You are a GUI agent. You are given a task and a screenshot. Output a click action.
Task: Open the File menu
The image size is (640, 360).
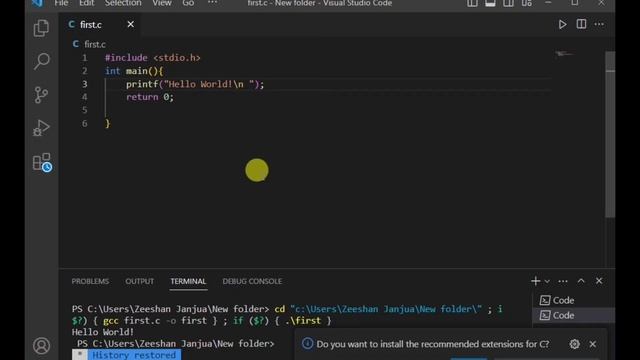[61, 3]
